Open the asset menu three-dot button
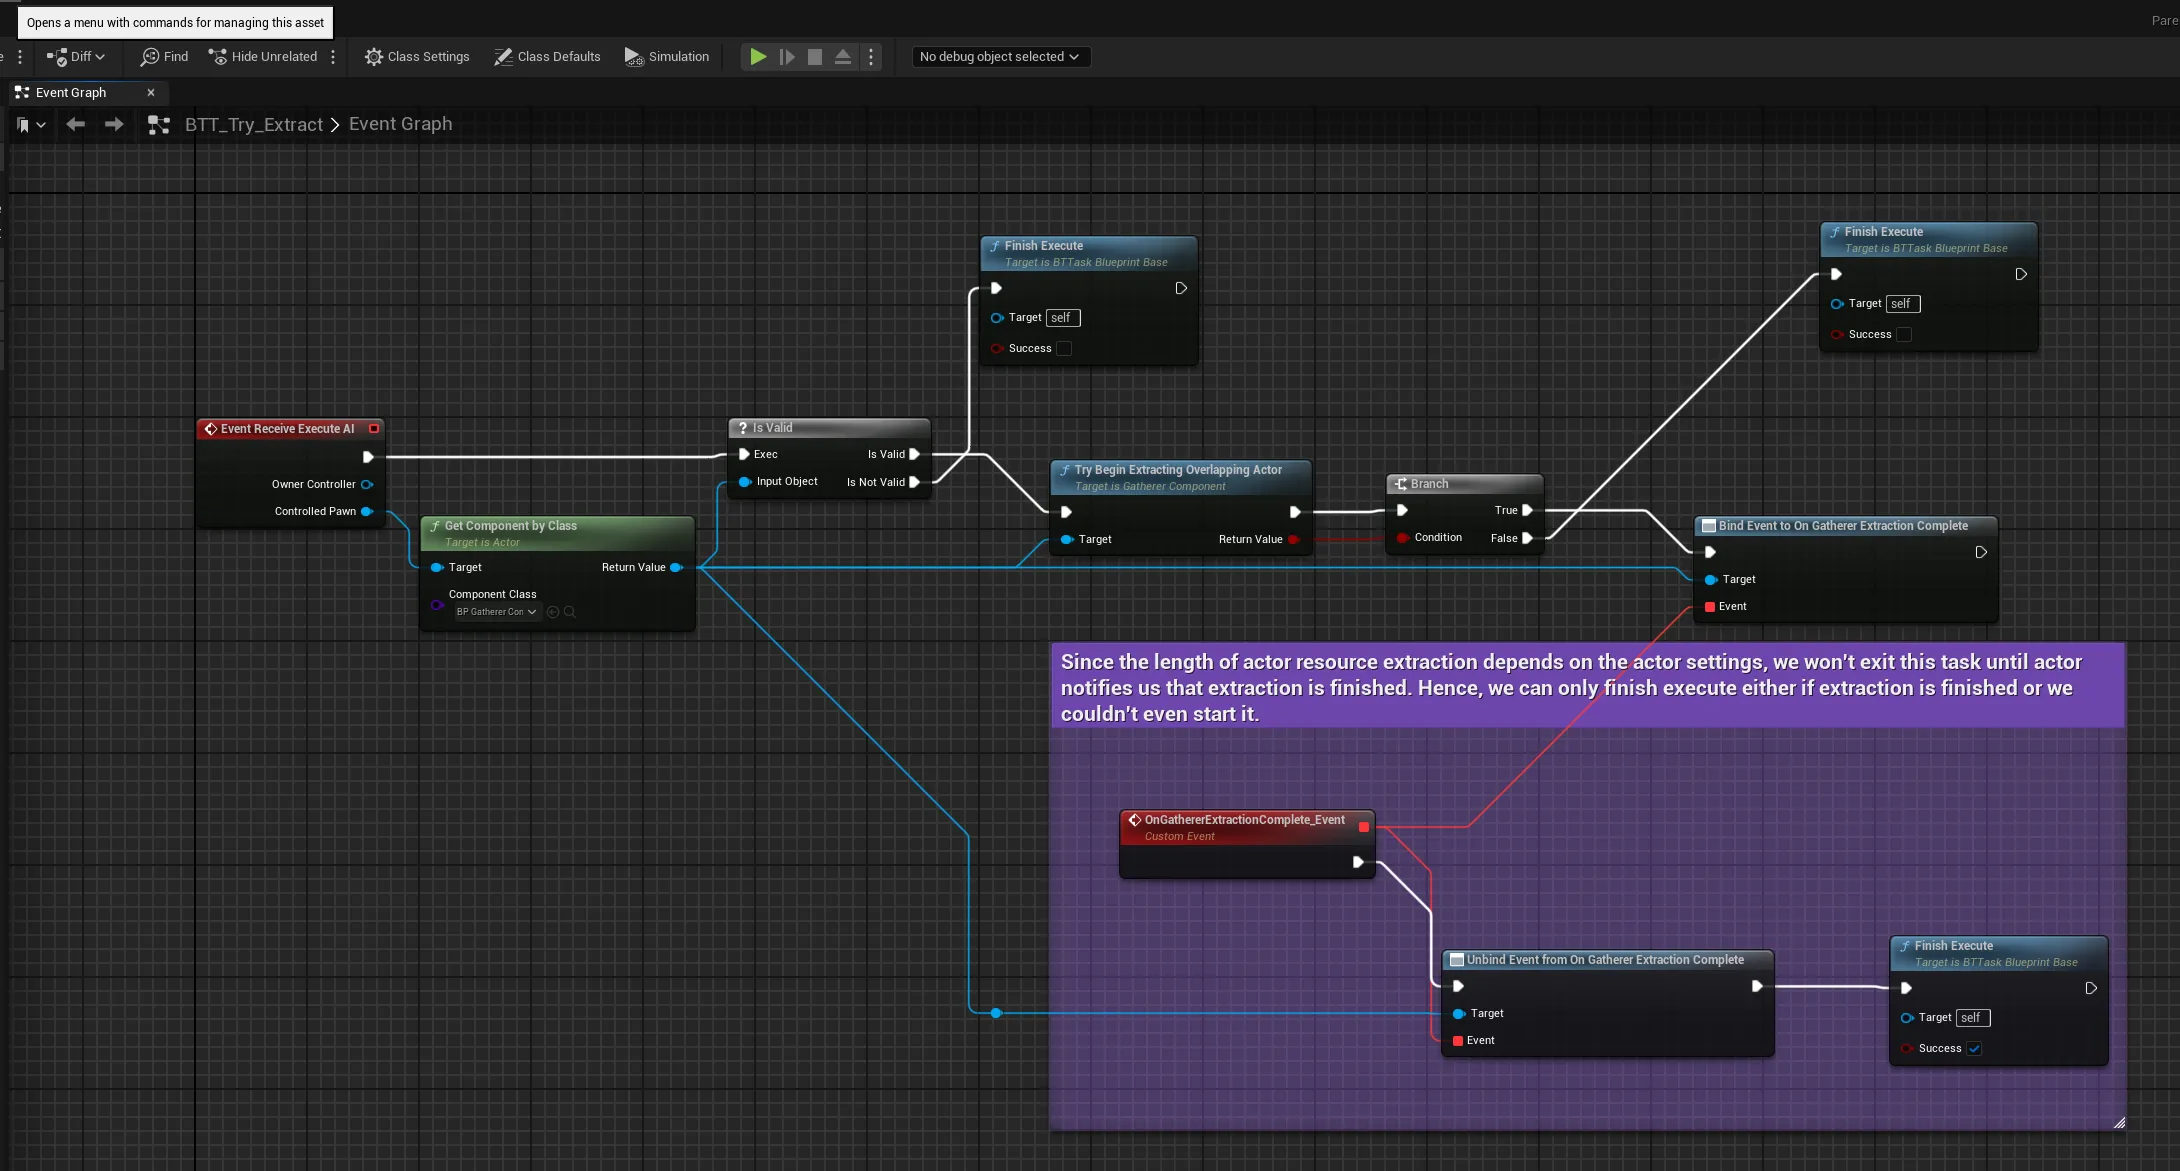This screenshot has width=2180, height=1171. [x=20, y=57]
